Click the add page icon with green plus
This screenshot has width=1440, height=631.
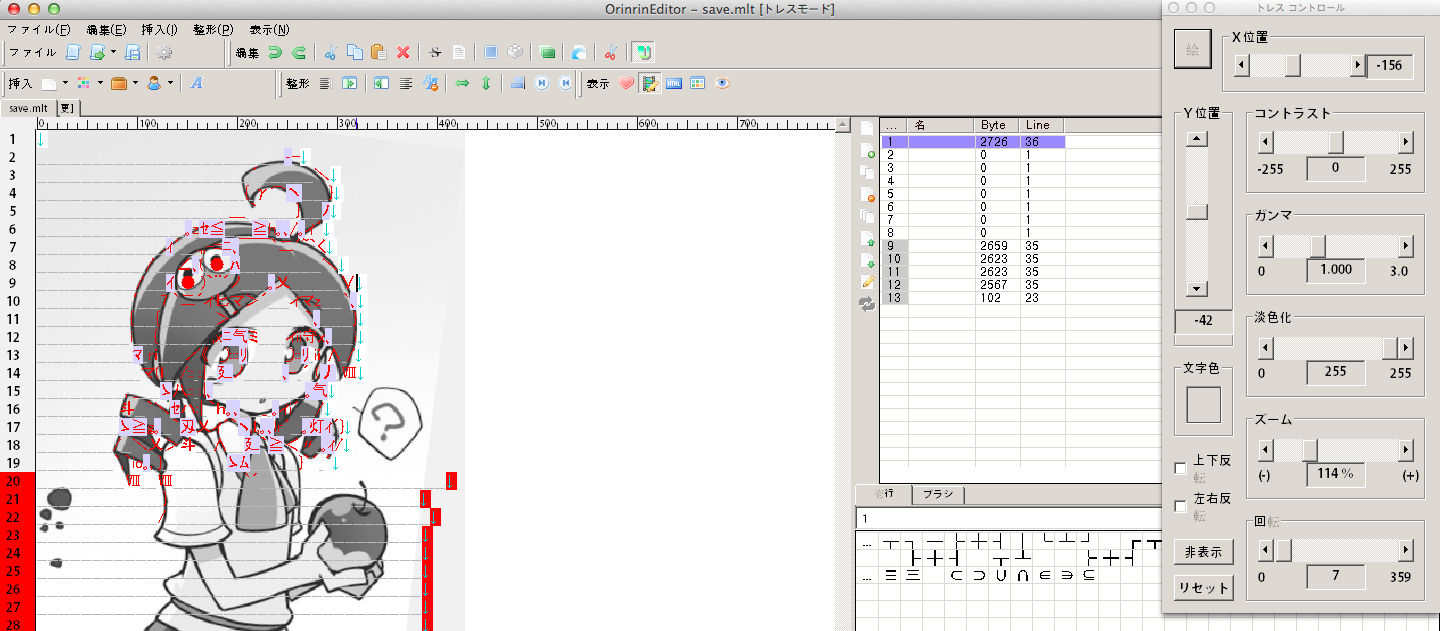pyautogui.click(x=867, y=151)
